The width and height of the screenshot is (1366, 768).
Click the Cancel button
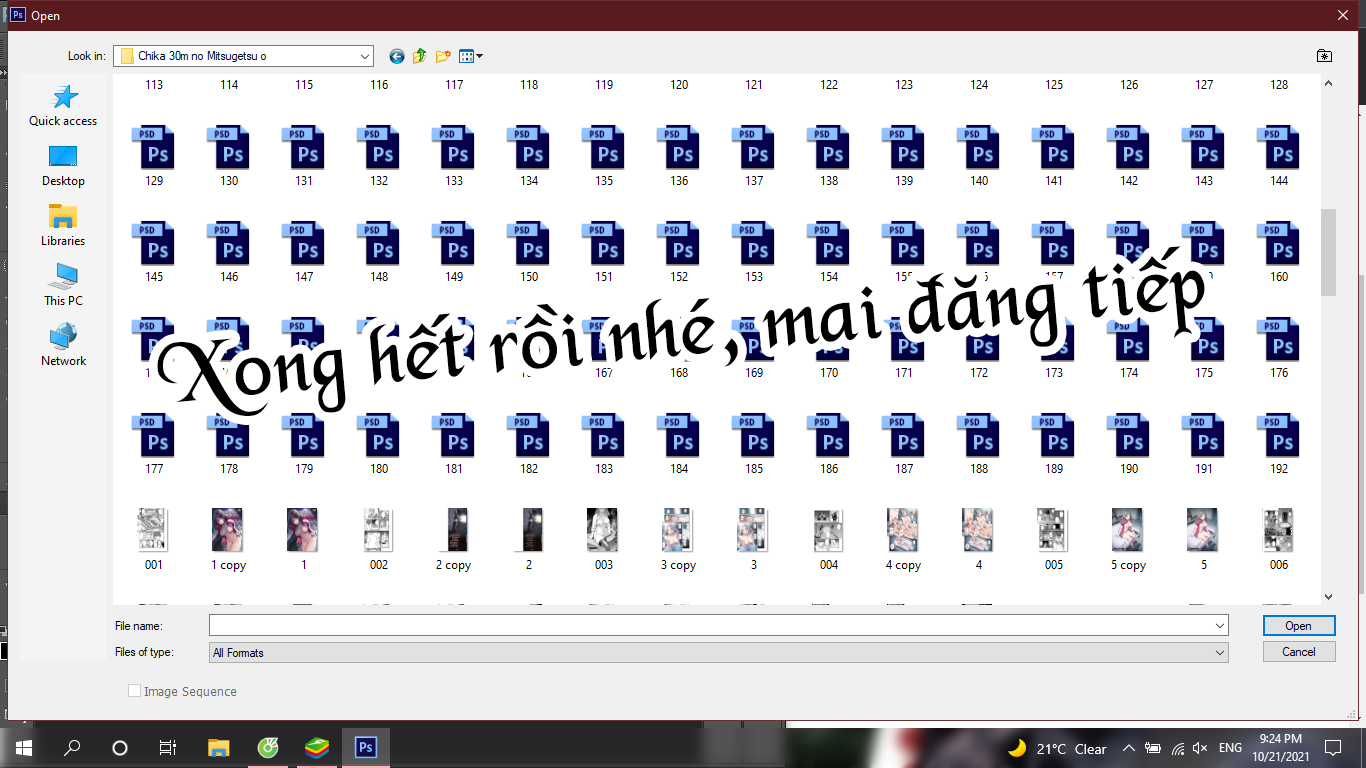pos(1298,651)
